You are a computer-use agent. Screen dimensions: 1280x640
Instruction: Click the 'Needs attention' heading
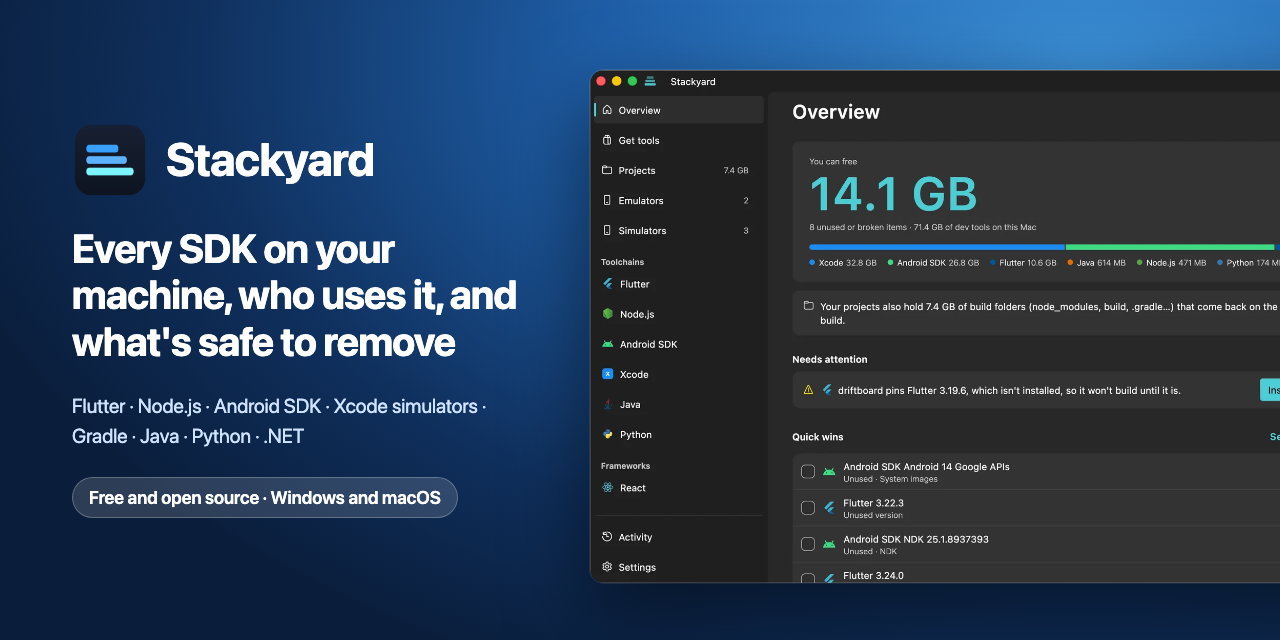click(x=830, y=359)
